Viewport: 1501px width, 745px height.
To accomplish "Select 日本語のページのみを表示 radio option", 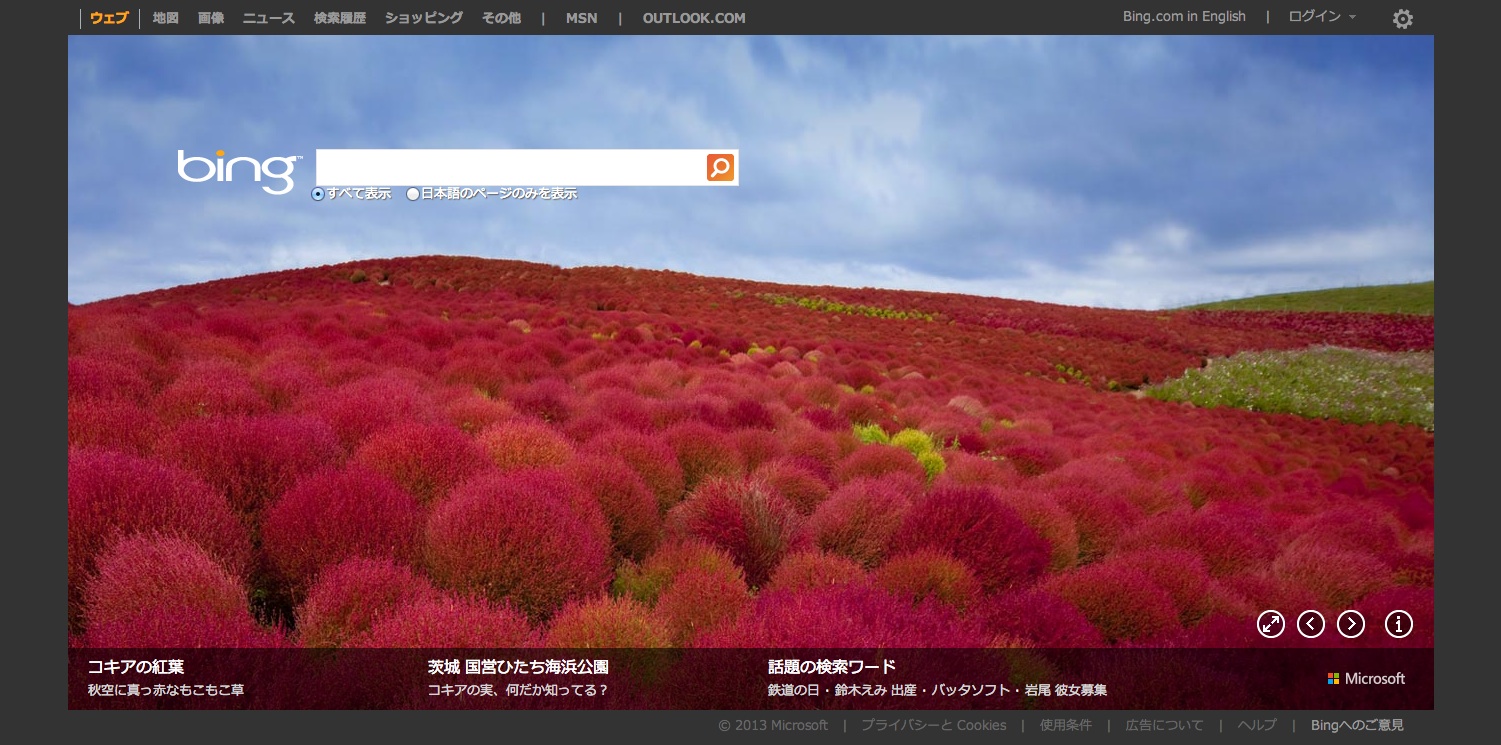I will point(413,194).
